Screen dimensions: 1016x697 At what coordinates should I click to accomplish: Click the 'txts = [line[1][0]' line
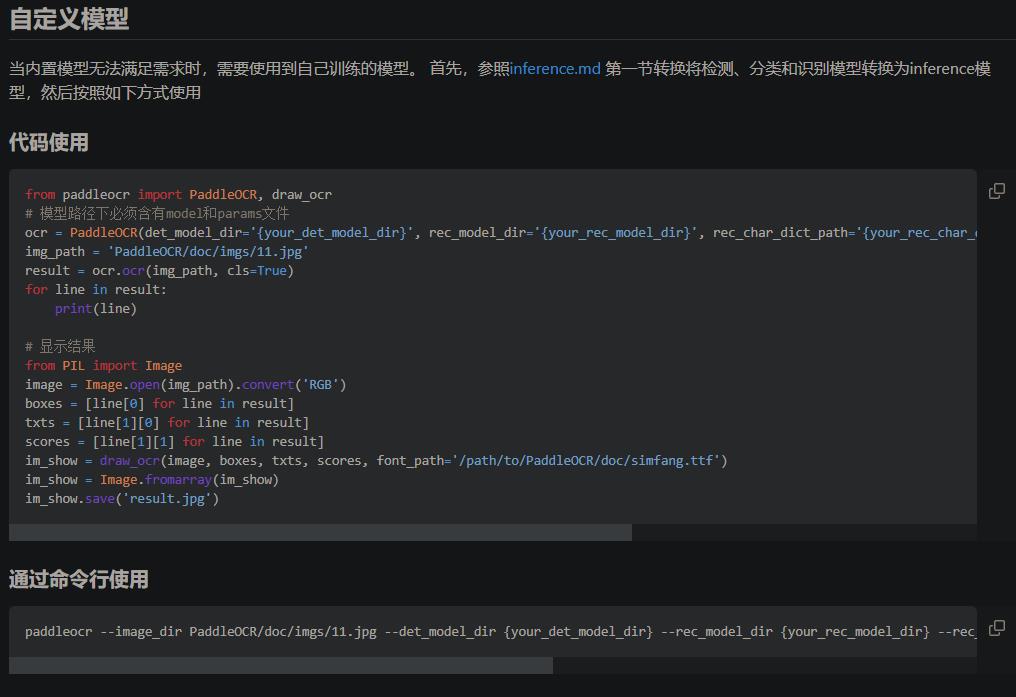167,422
